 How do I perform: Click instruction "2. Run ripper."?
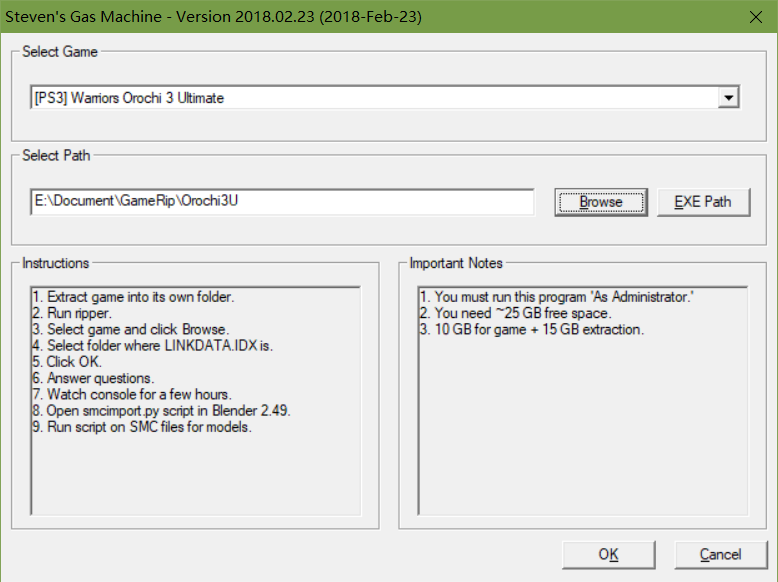(72, 313)
